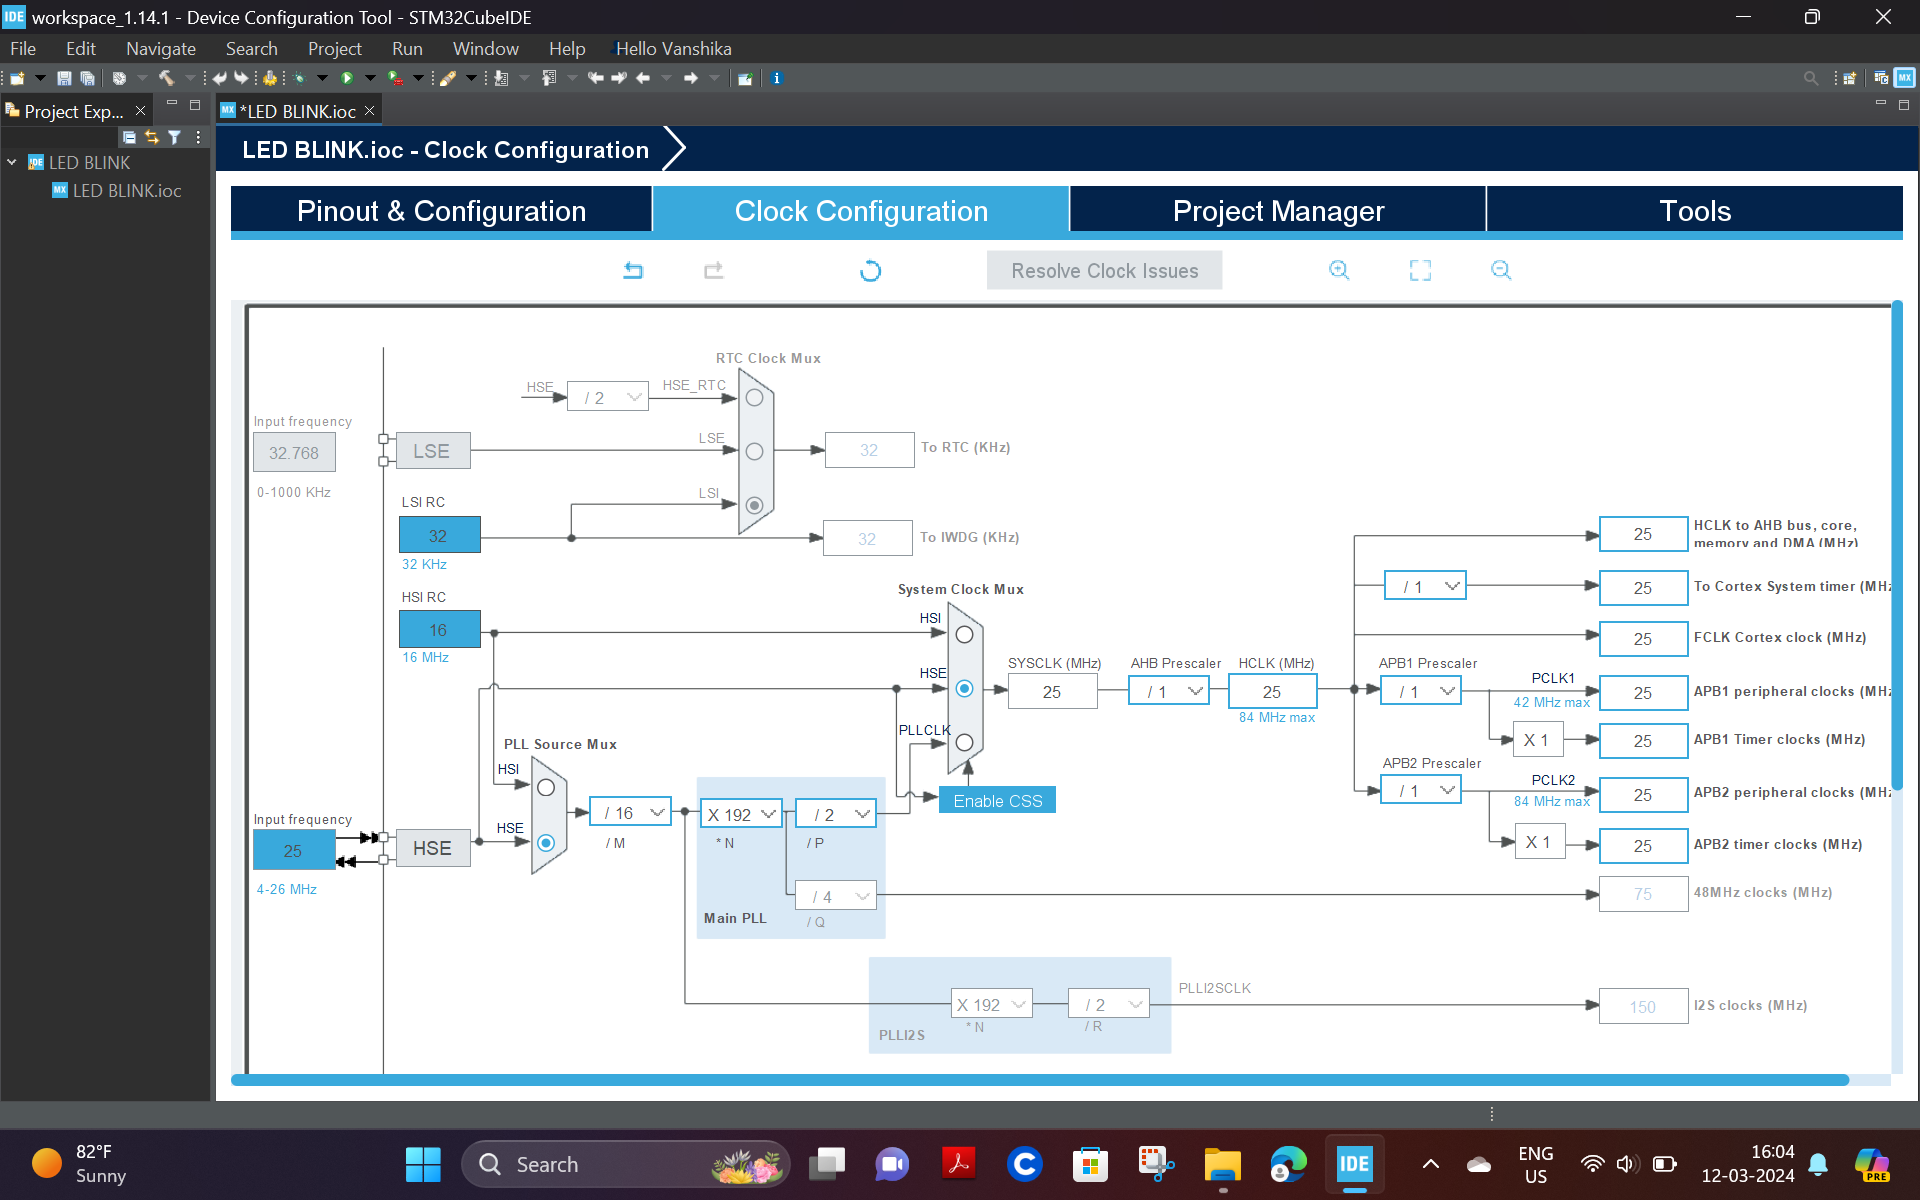Image resolution: width=1920 pixels, height=1200 pixels.
Task: Fit the clock diagram to the window
Action: [1420, 270]
